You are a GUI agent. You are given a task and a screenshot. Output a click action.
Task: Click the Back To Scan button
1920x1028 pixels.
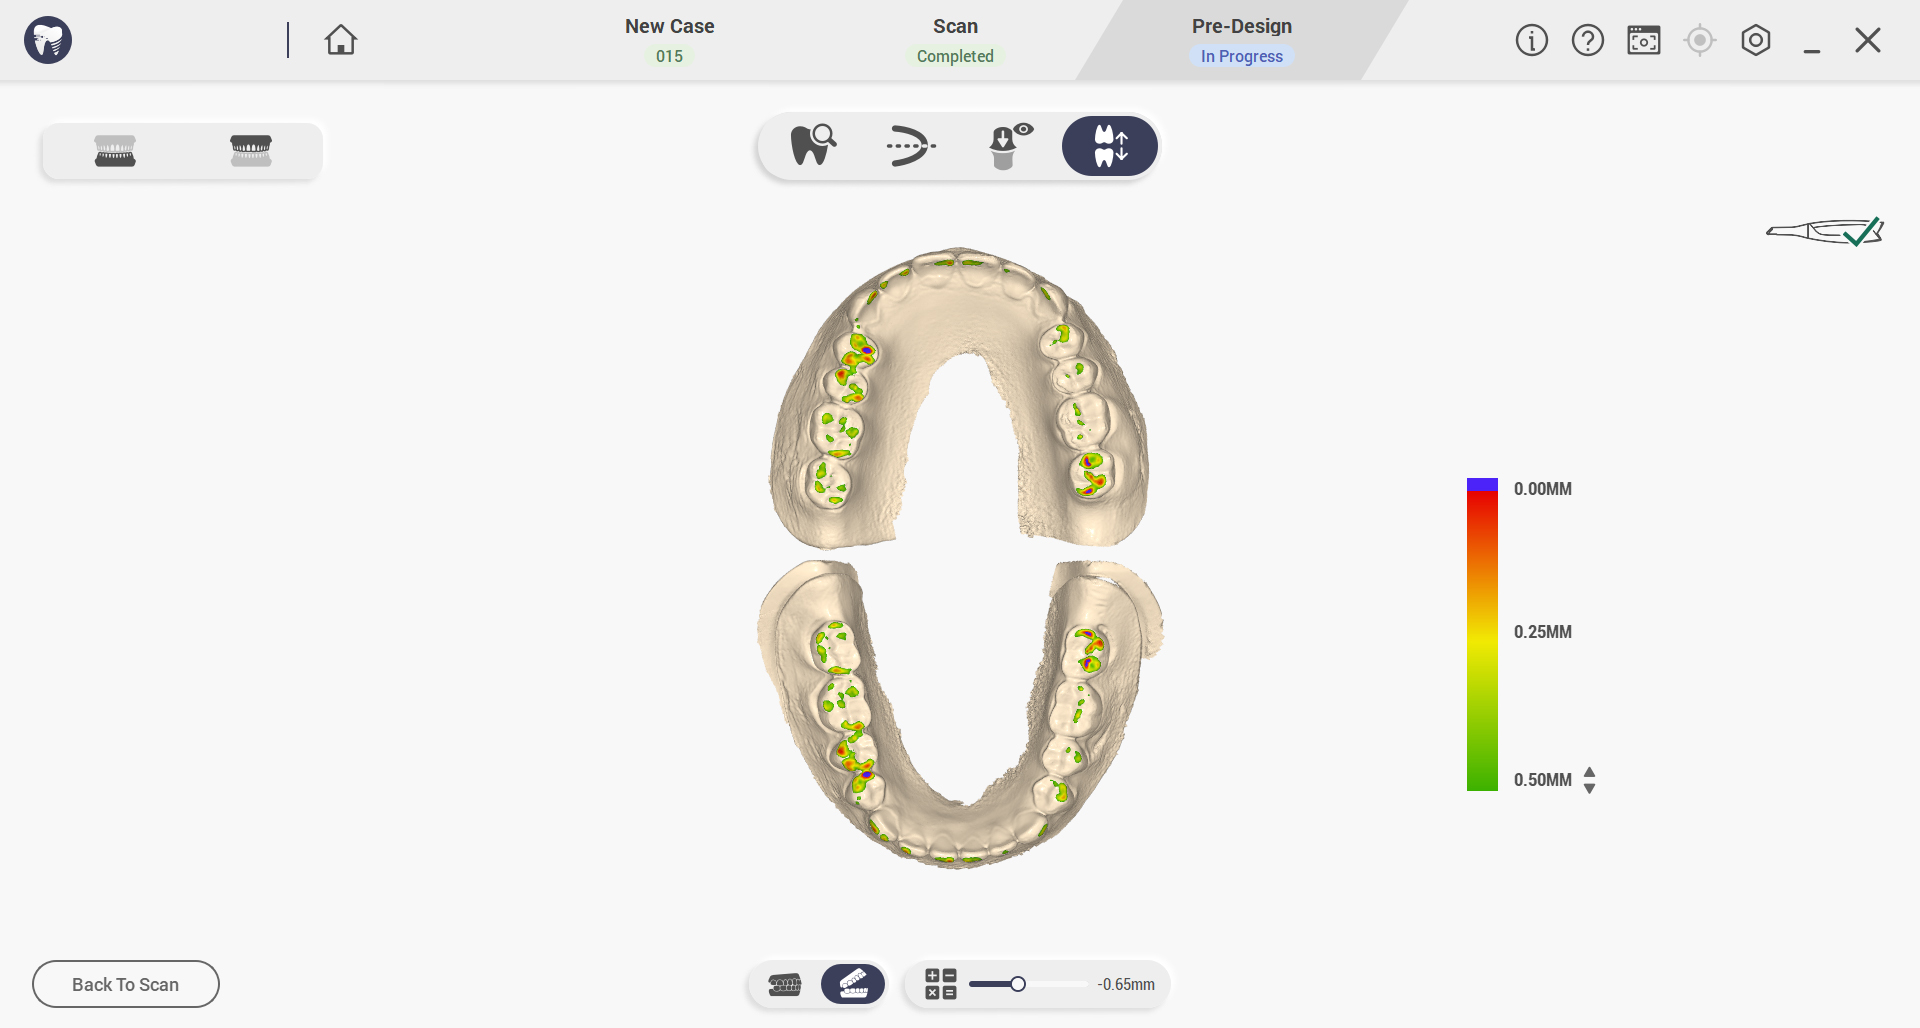pyautogui.click(x=126, y=984)
